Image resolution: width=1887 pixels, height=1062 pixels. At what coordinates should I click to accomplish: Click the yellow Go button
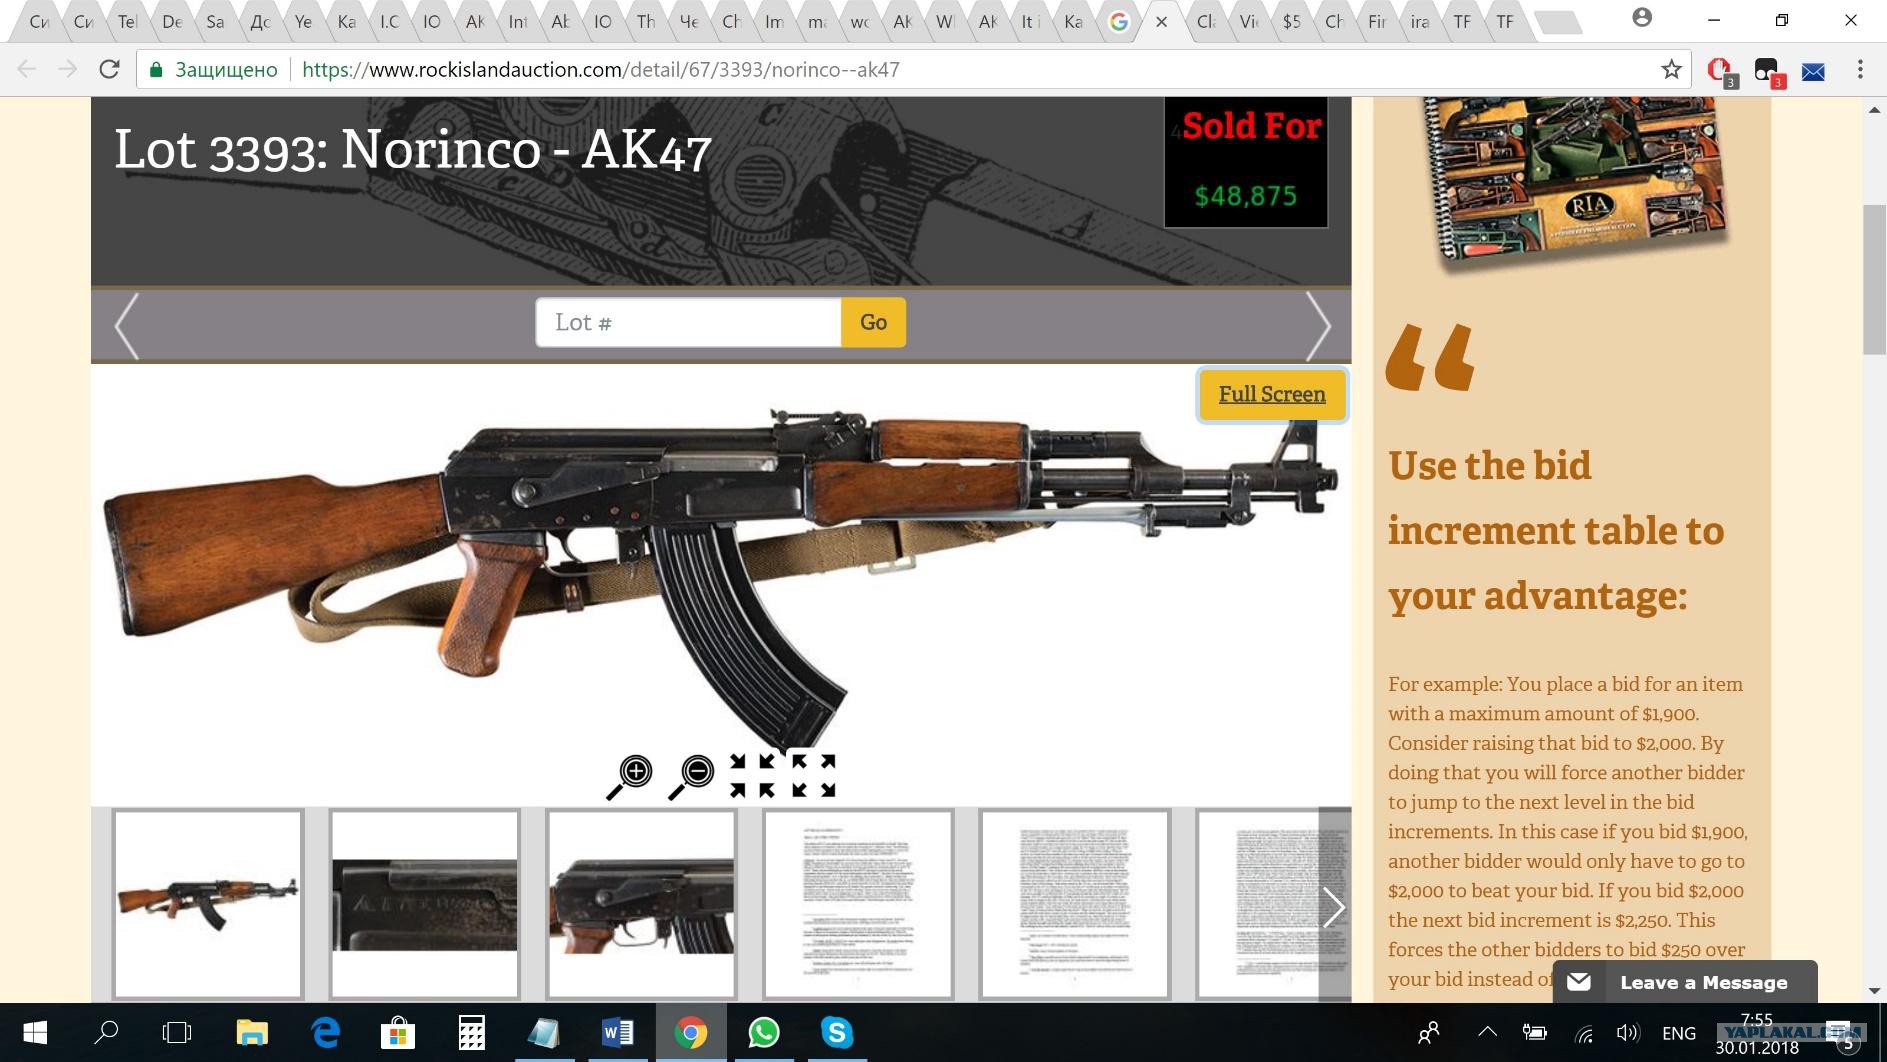[873, 322]
